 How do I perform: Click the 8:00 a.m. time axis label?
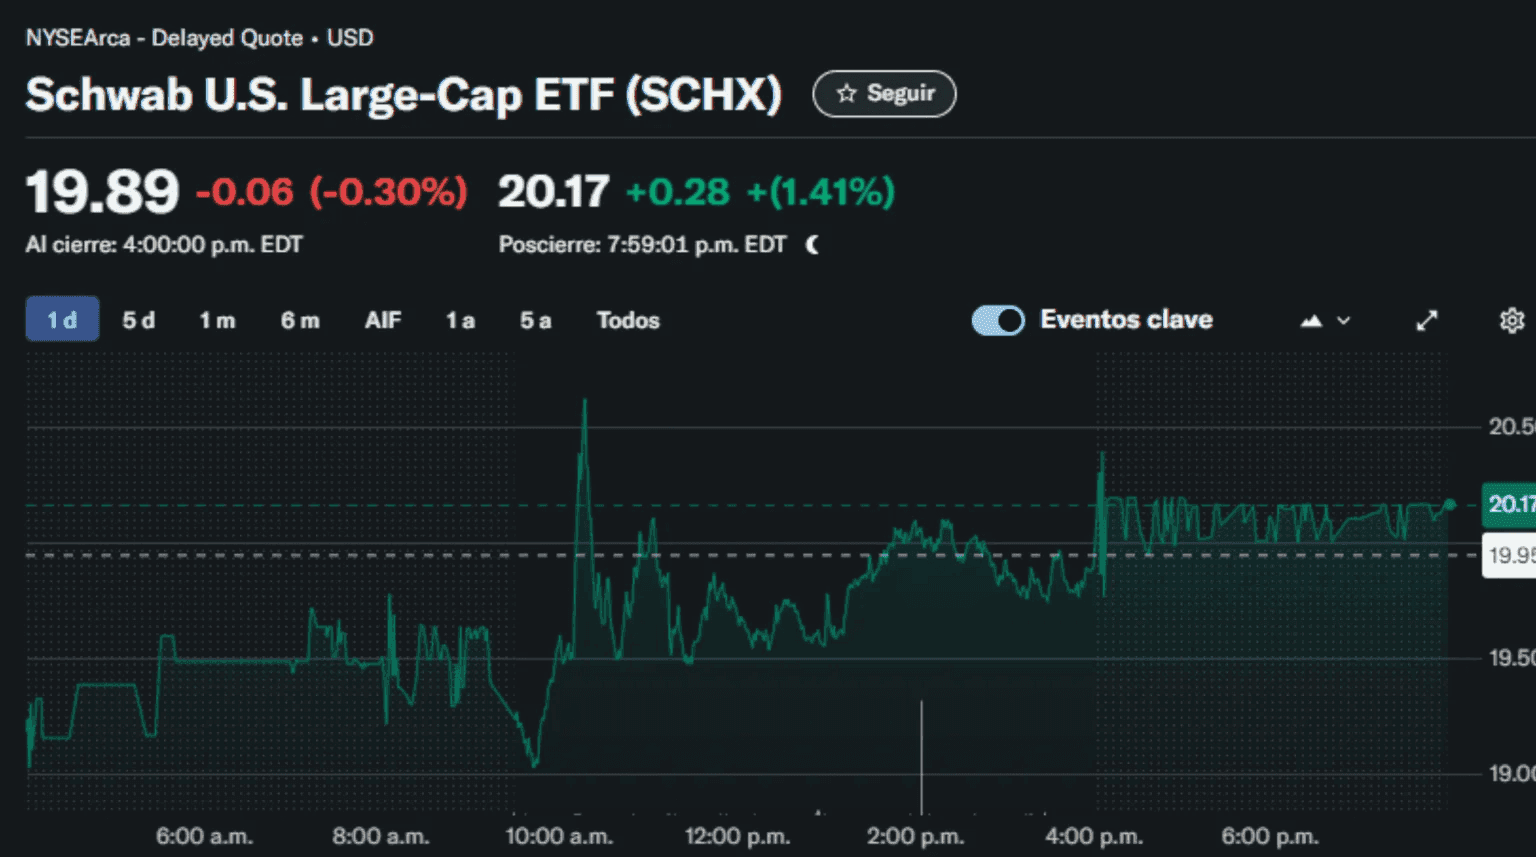click(x=381, y=836)
